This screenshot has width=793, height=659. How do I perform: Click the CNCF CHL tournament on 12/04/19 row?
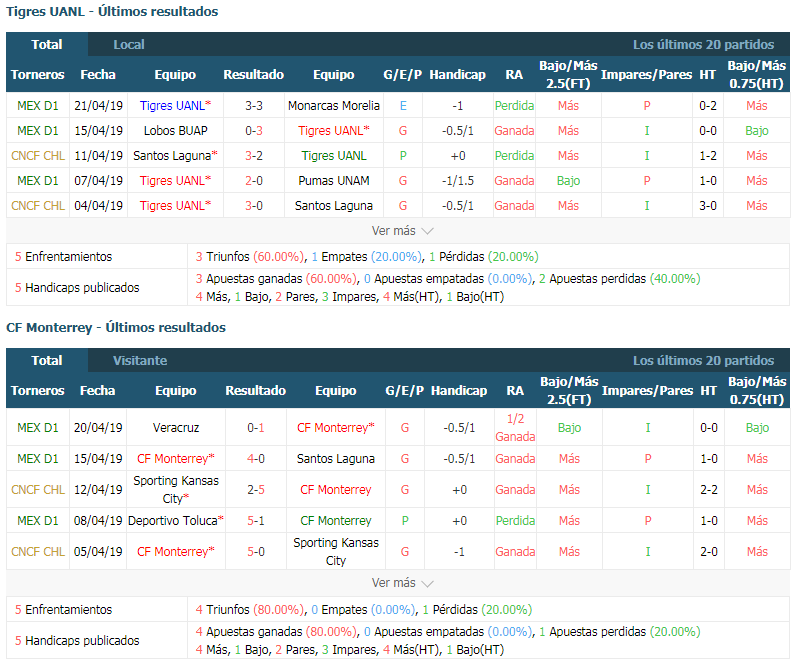point(38,490)
